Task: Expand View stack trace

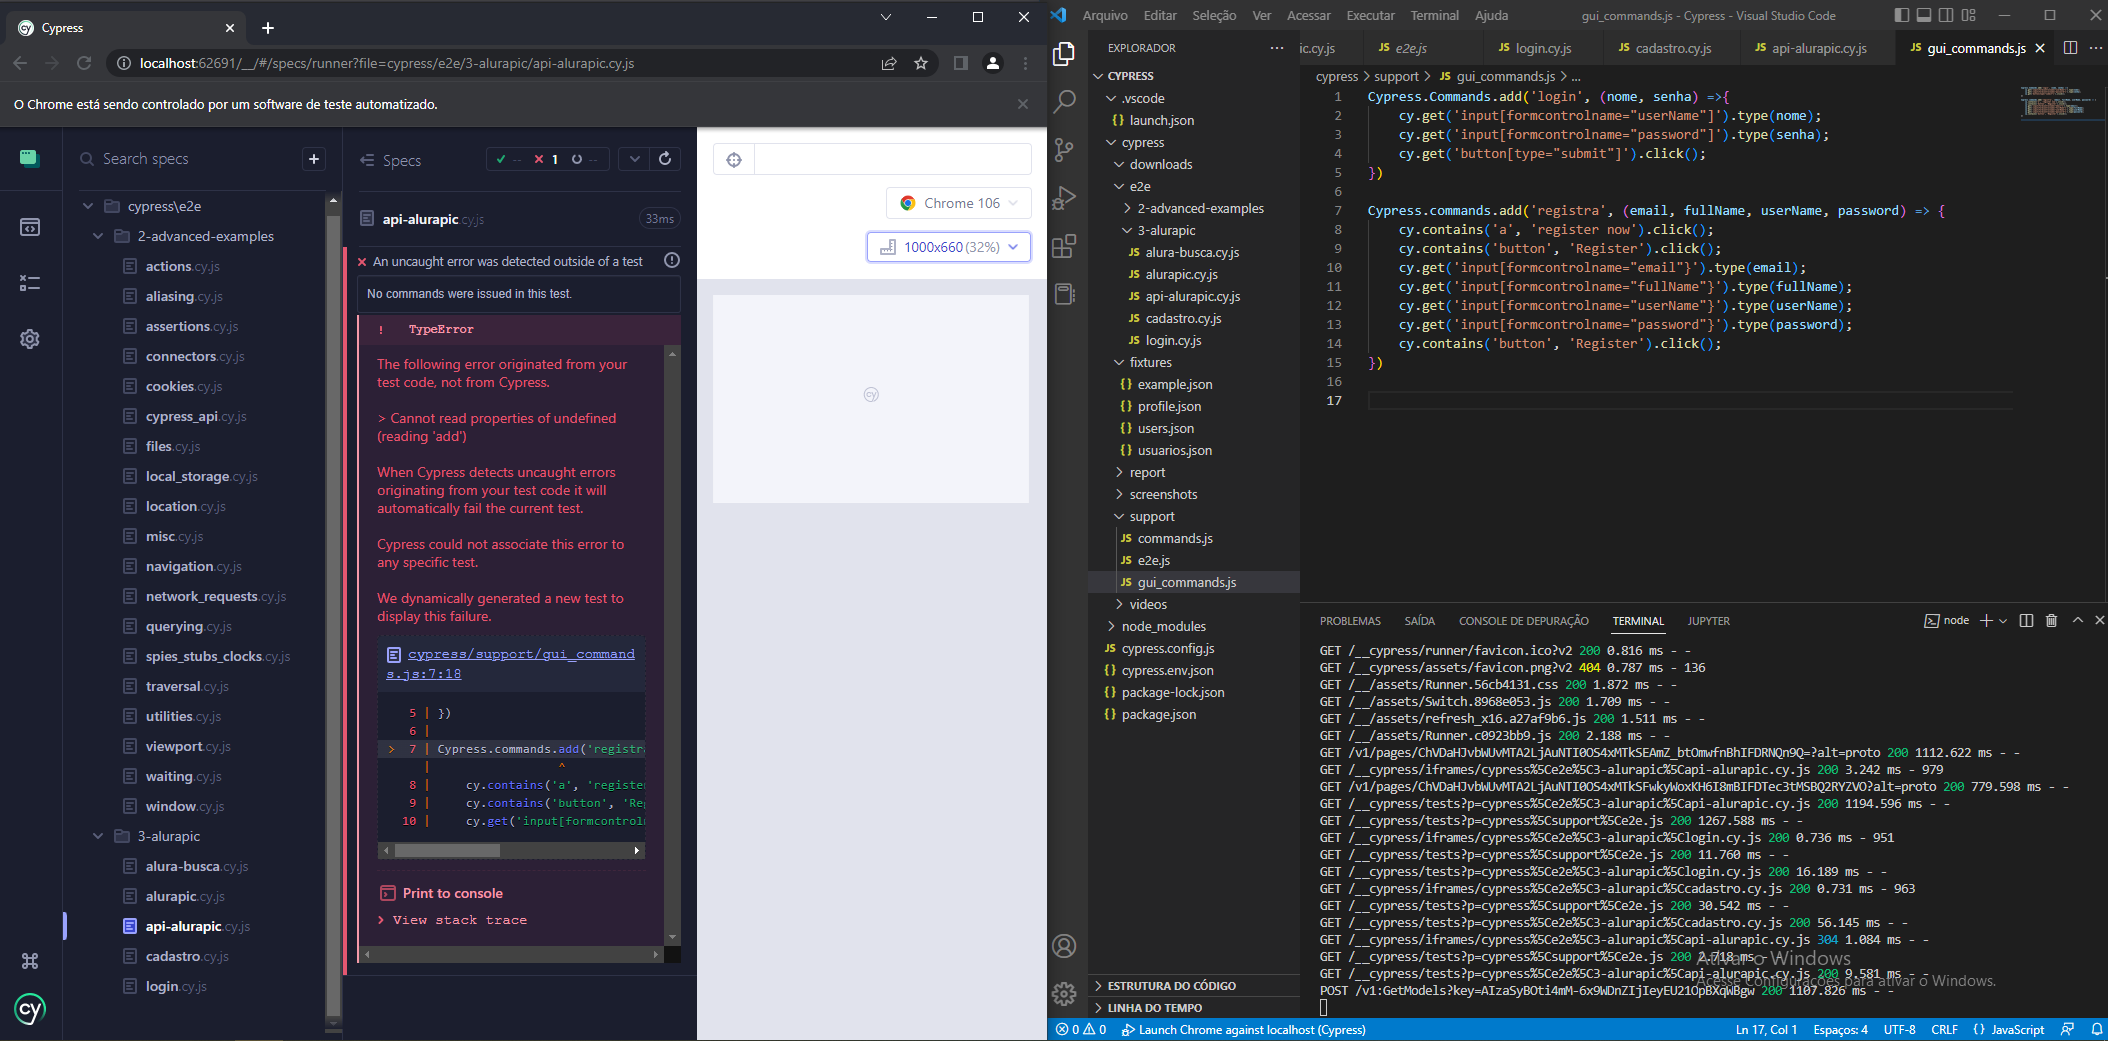Action: point(453,920)
